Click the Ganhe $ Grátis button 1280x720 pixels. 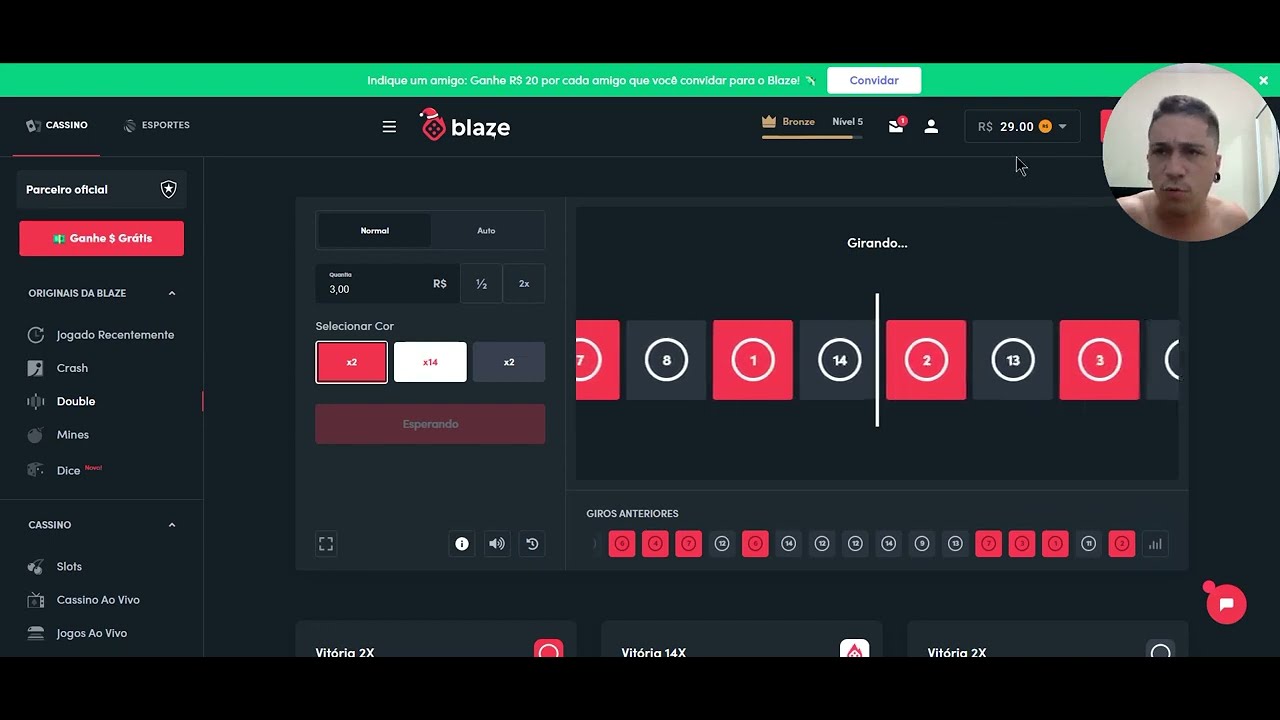pyautogui.click(x=101, y=238)
